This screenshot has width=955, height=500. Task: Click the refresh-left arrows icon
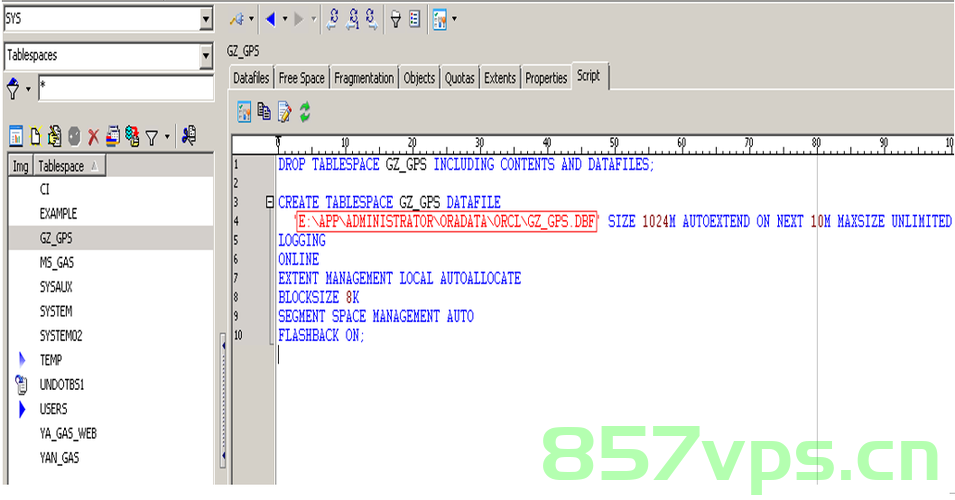pos(333,19)
